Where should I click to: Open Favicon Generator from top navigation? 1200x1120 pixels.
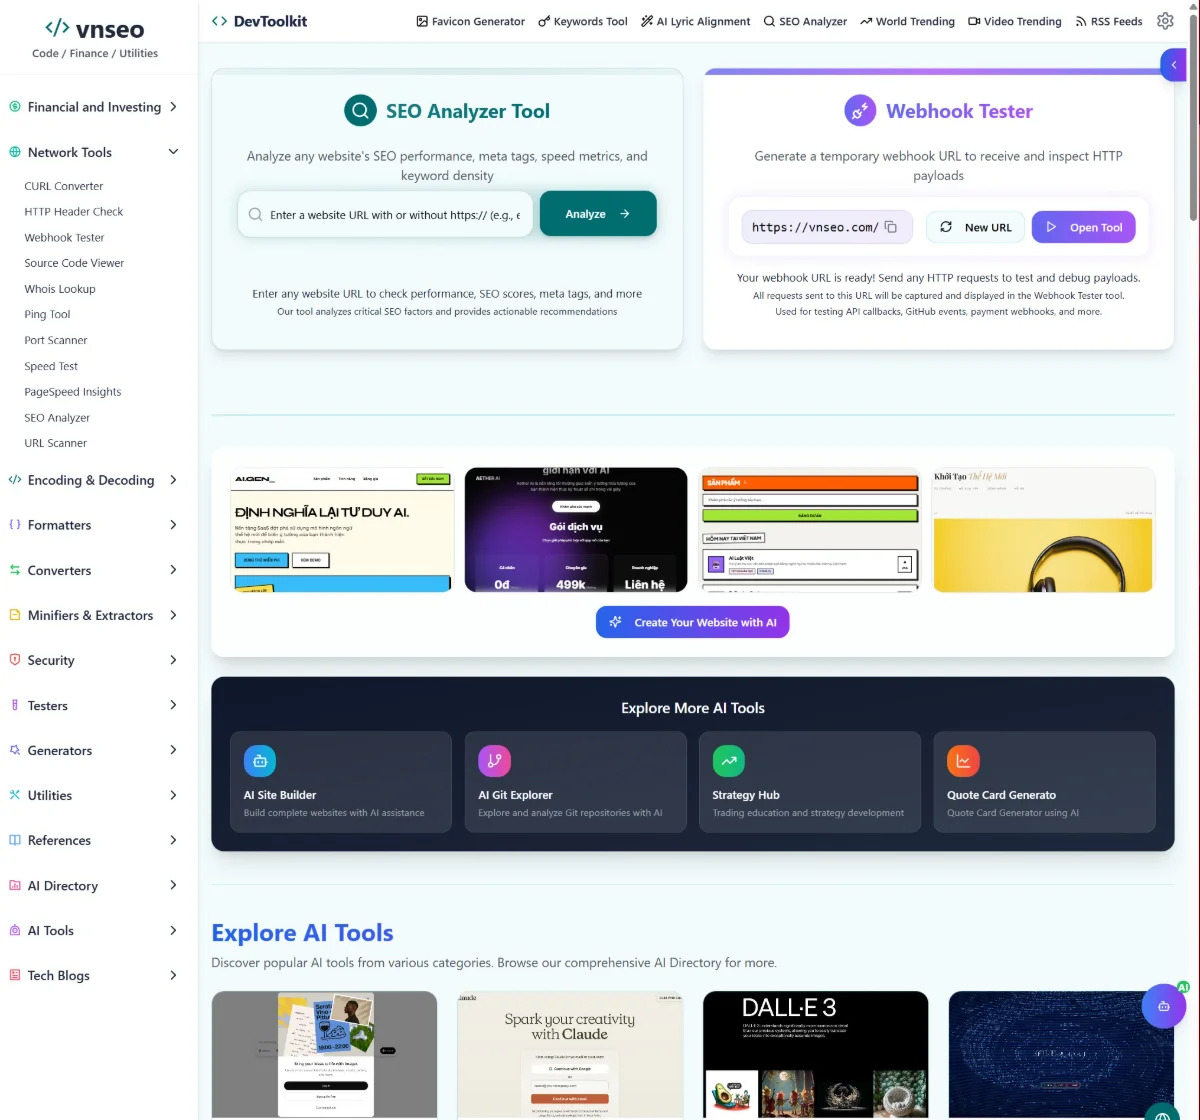pos(470,21)
